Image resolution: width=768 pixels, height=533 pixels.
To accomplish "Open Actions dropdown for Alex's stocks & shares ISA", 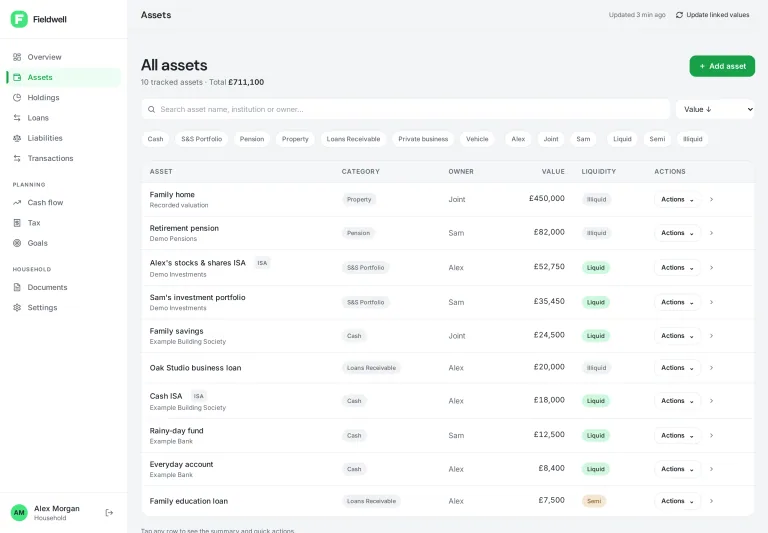I will (677, 268).
